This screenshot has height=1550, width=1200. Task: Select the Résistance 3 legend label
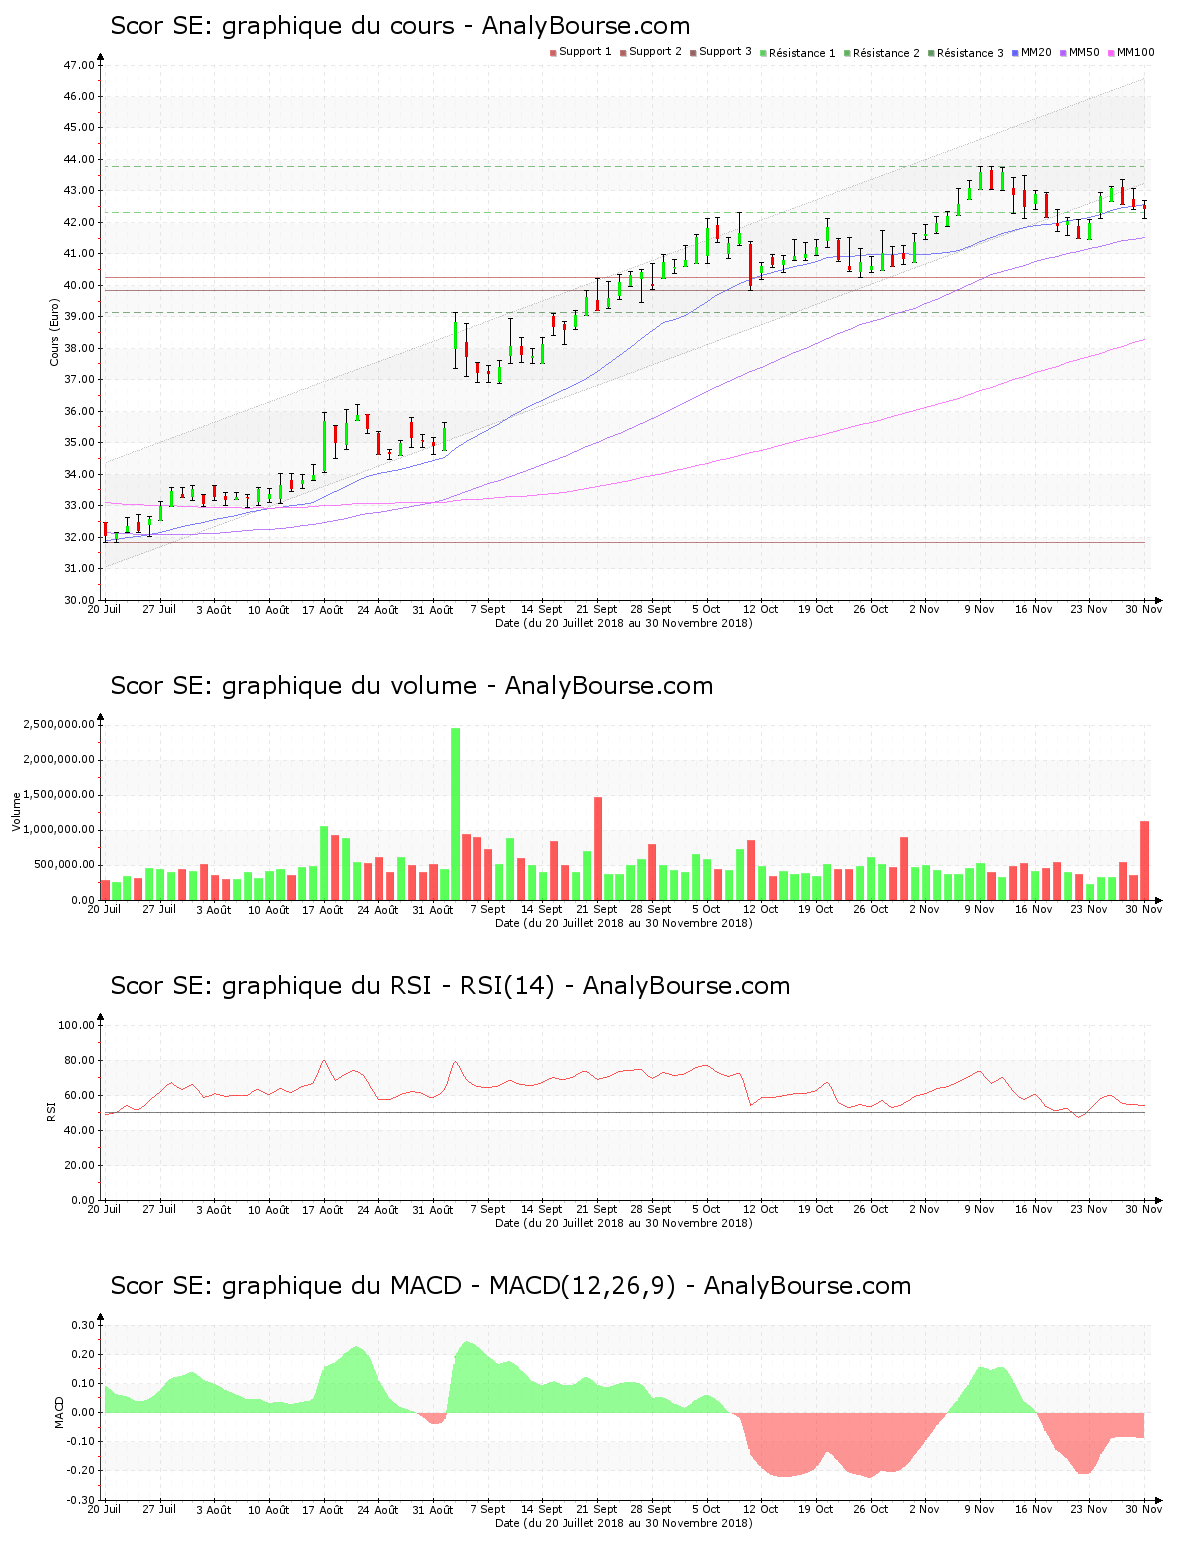pyautogui.click(x=970, y=53)
